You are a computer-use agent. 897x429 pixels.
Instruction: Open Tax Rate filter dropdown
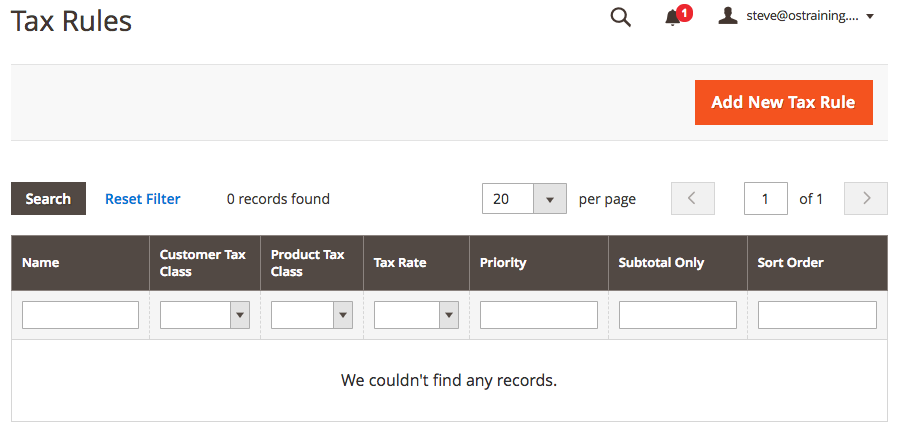416,315
